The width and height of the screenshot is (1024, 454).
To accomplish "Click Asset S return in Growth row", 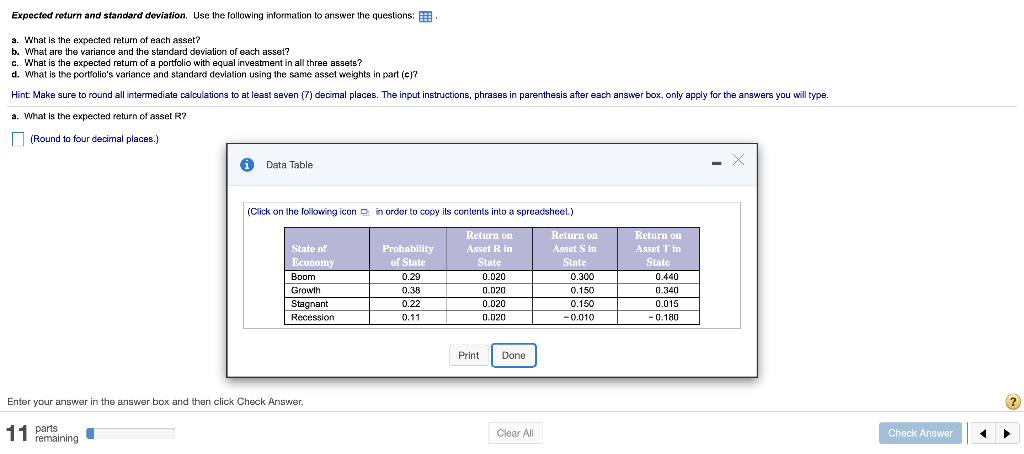I will point(582,290).
